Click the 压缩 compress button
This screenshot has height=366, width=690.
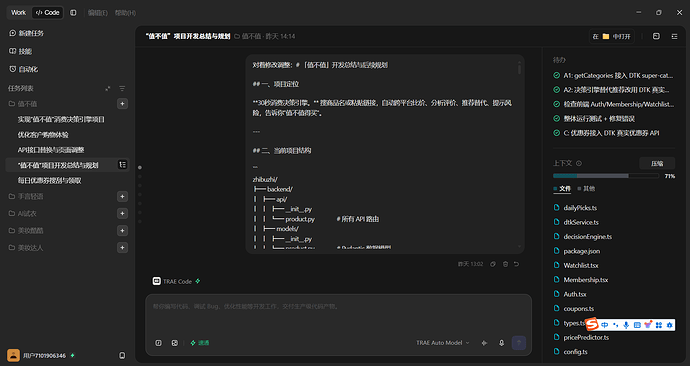(x=657, y=163)
